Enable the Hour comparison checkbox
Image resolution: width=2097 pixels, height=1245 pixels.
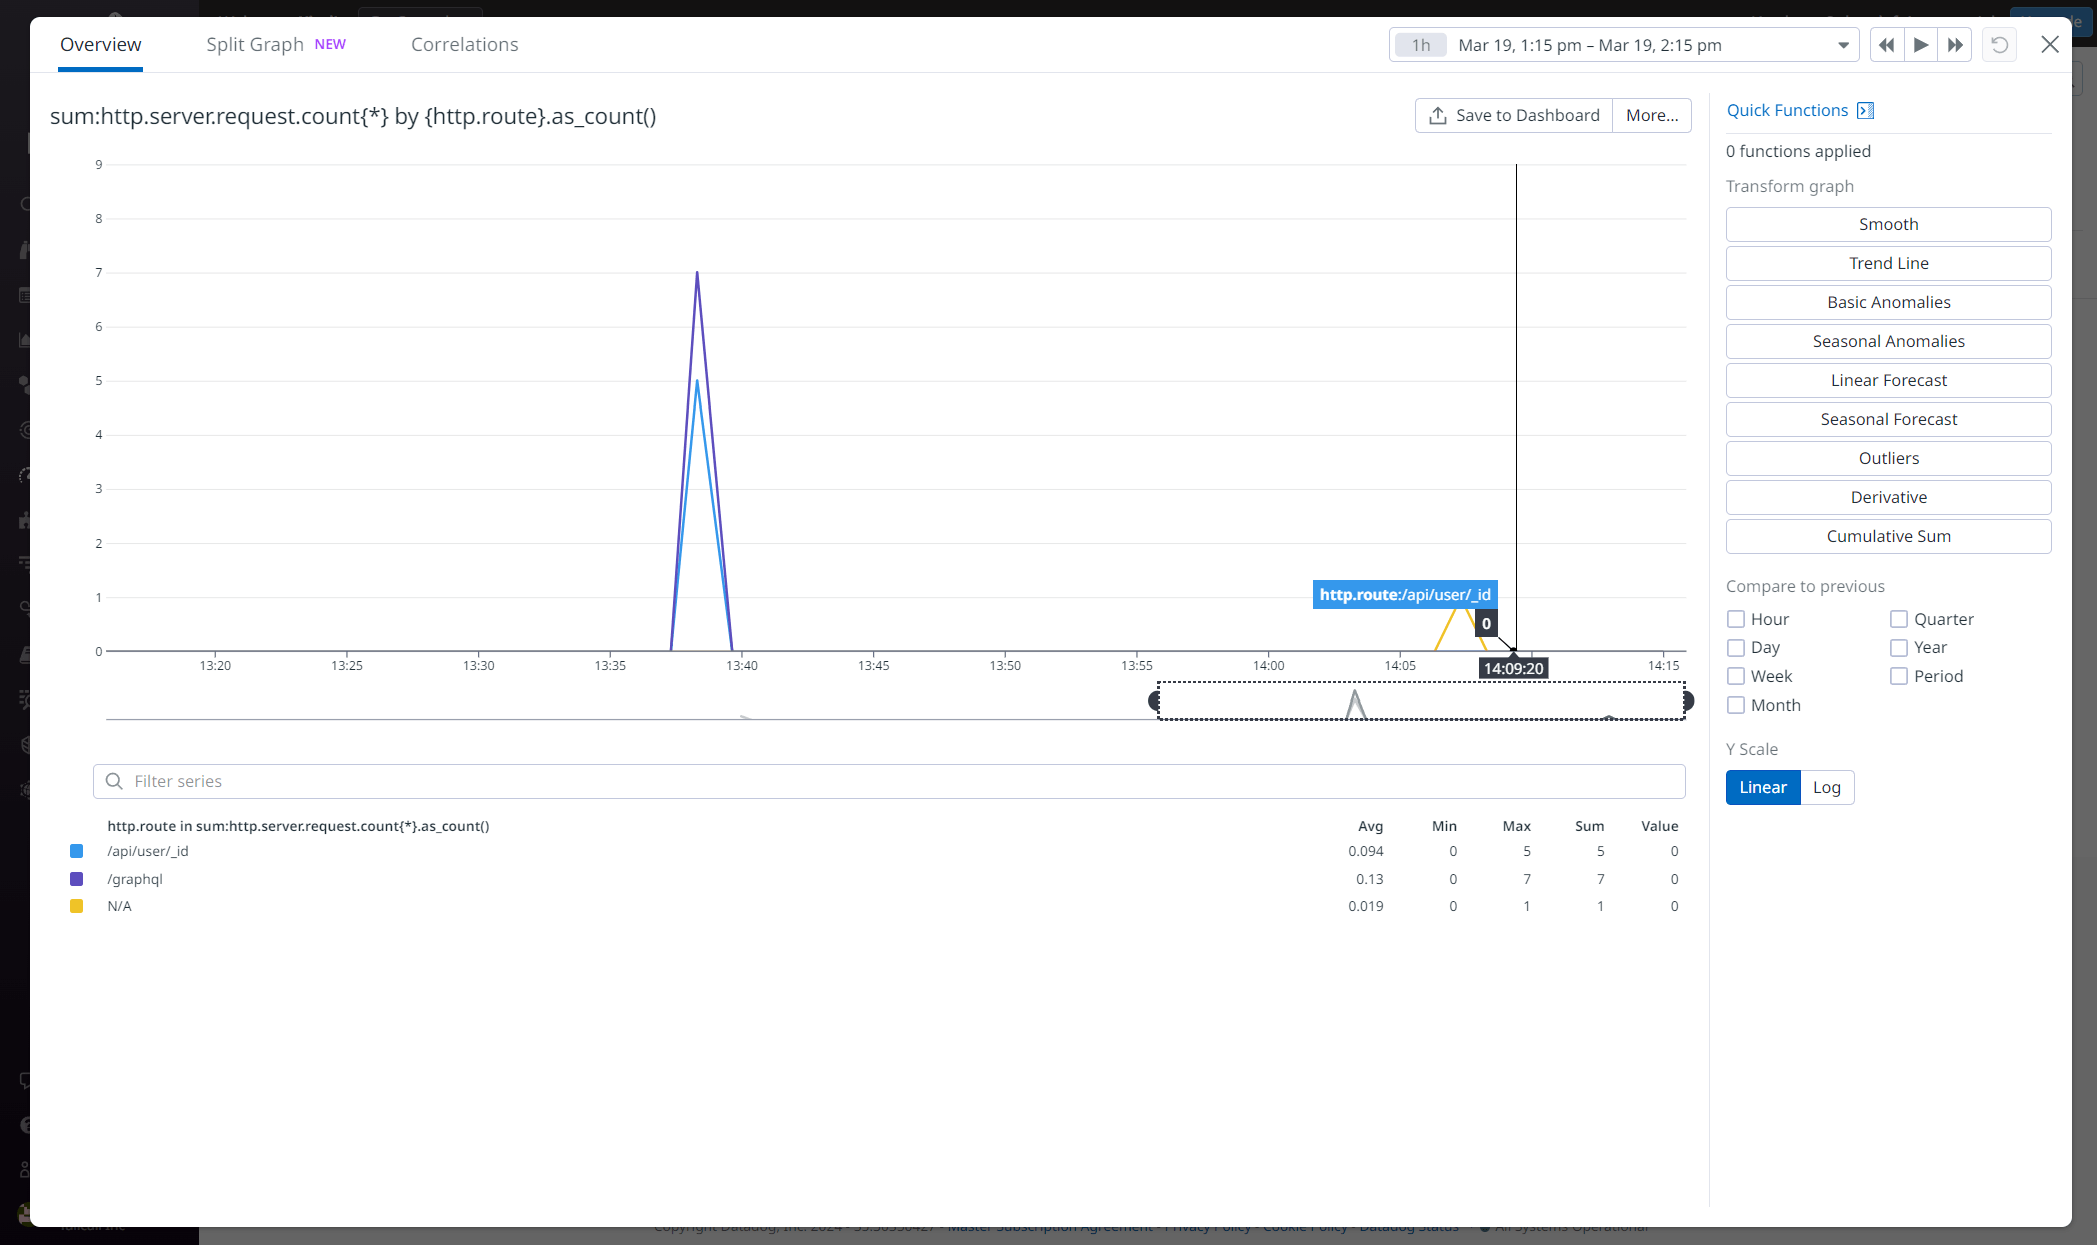[x=1736, y=618]
